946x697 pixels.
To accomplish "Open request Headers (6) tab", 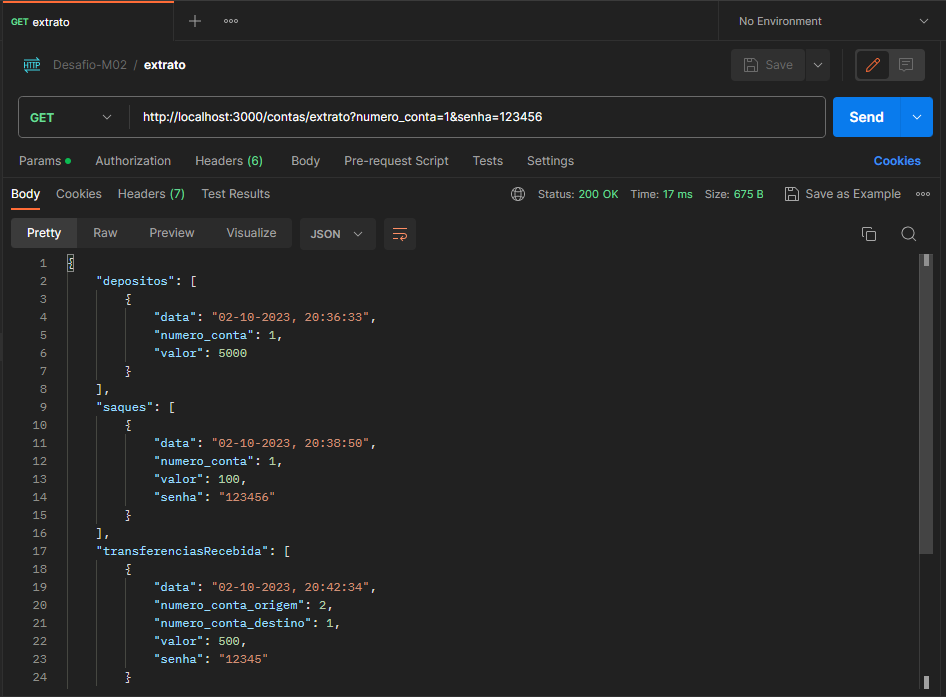I will click(x=229, y=161).
